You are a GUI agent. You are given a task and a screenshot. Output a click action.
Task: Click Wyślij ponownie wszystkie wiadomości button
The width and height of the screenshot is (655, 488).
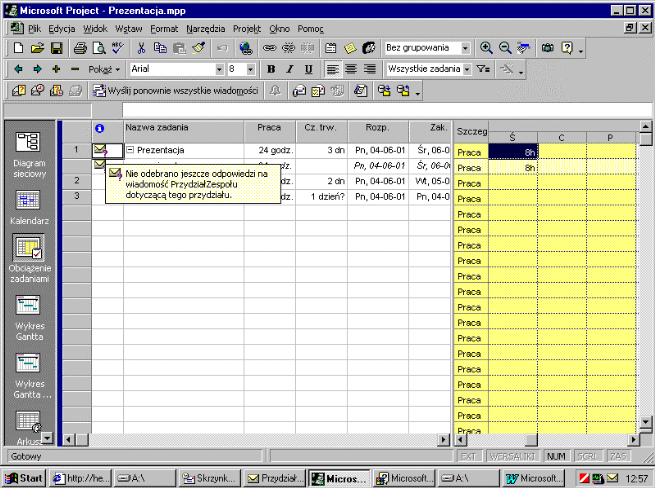point(176,91)
